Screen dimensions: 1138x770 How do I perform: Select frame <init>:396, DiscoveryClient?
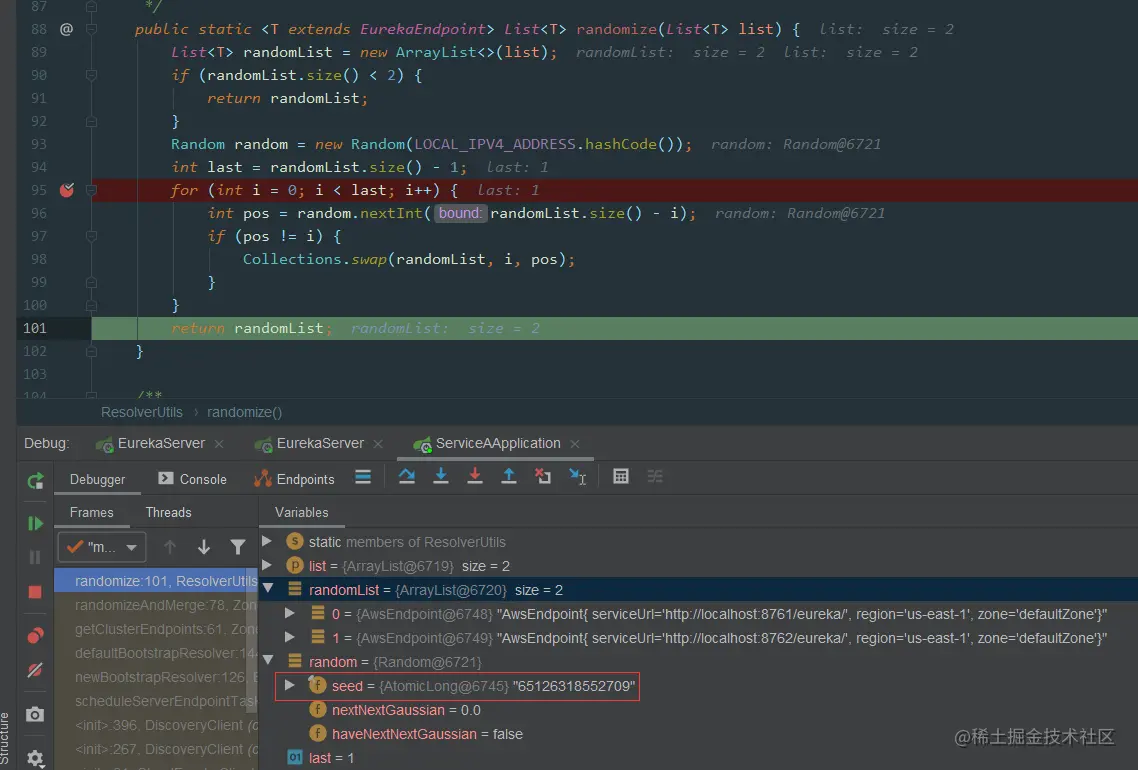156,724
